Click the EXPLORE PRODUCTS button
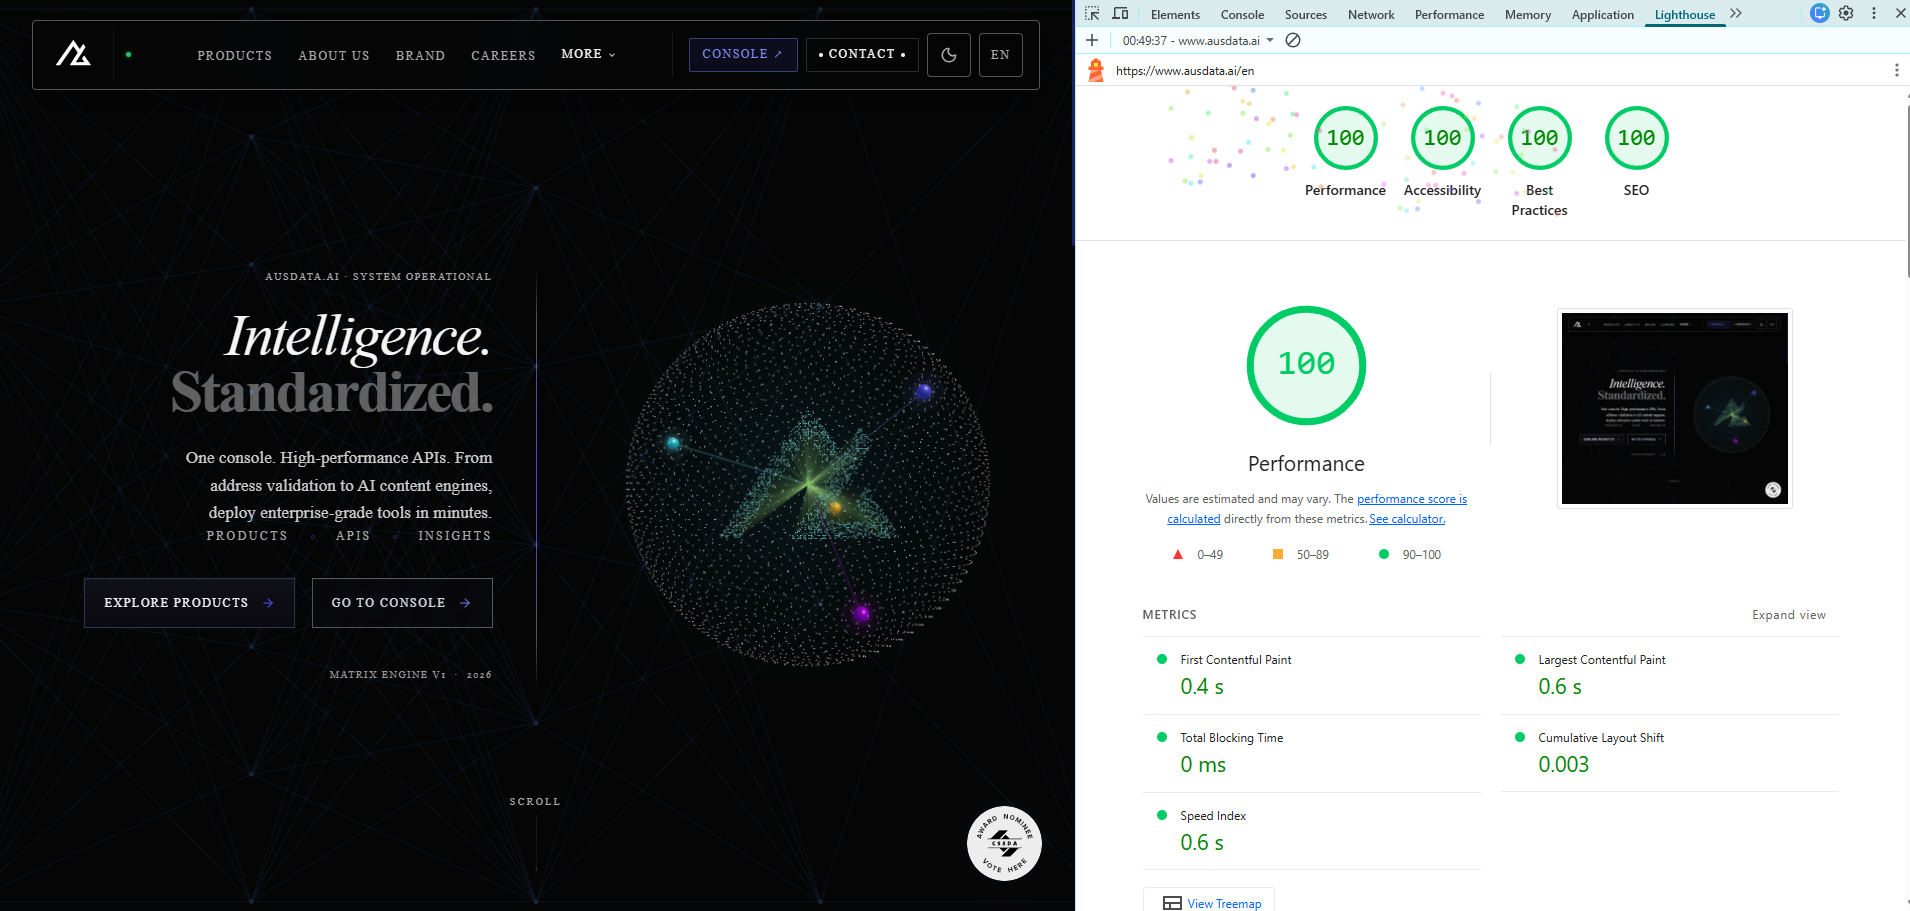 pyautogui.click(x=189, y=603)
